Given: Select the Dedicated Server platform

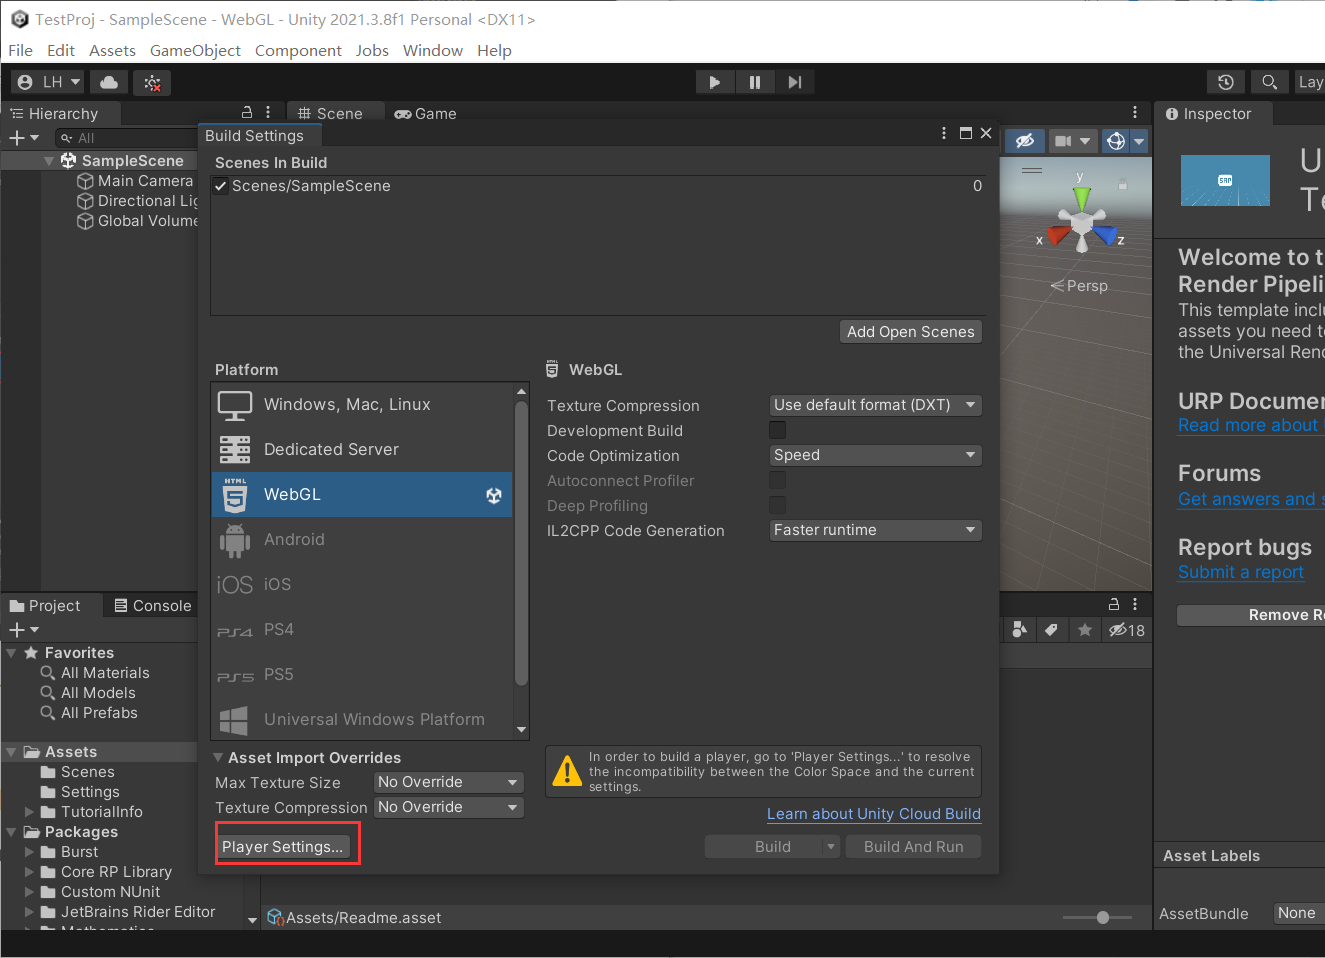Looking at the screenshot, I should click(362, 449).
